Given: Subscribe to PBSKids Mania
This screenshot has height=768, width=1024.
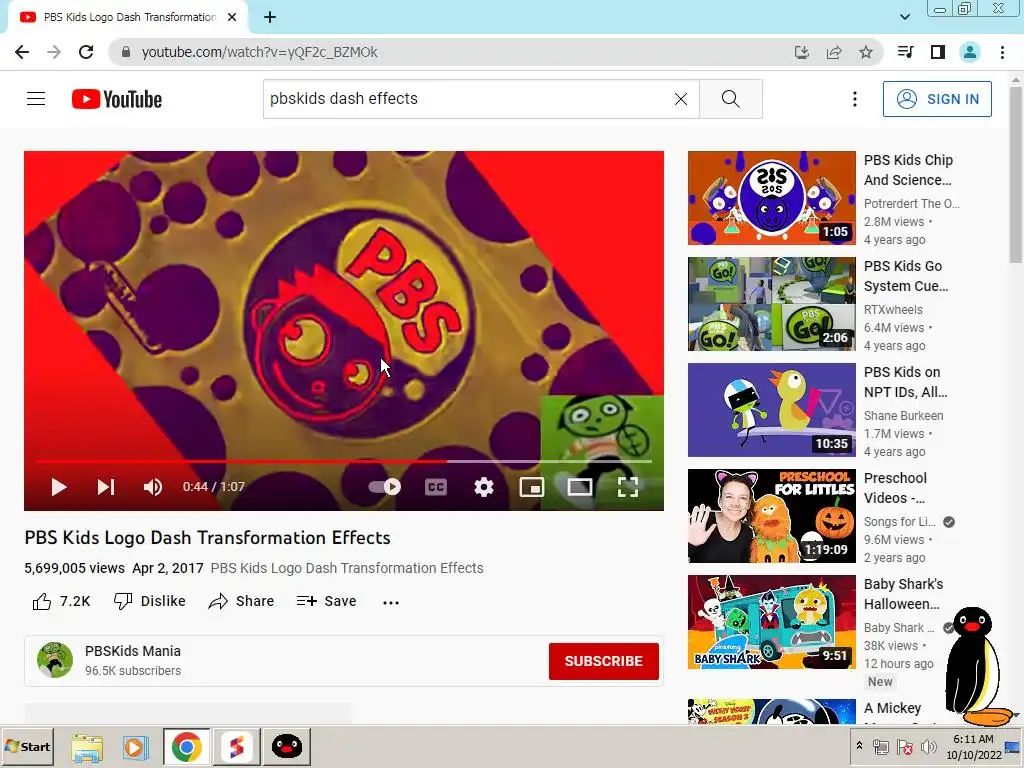Looking at the screenshot, I should point(603,661).
